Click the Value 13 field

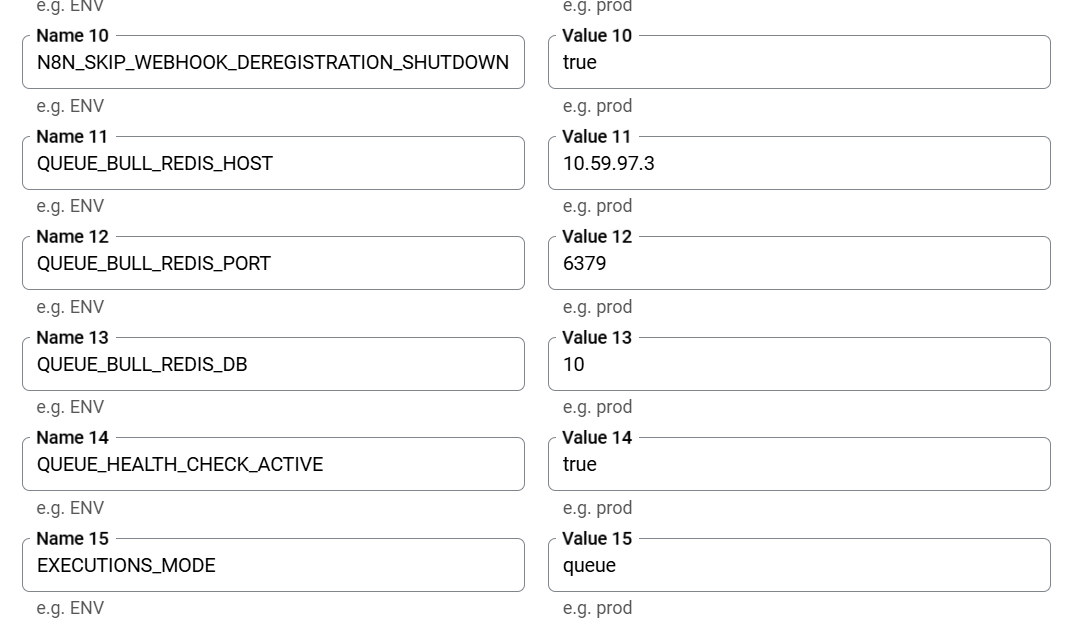[x=799, y=365]
